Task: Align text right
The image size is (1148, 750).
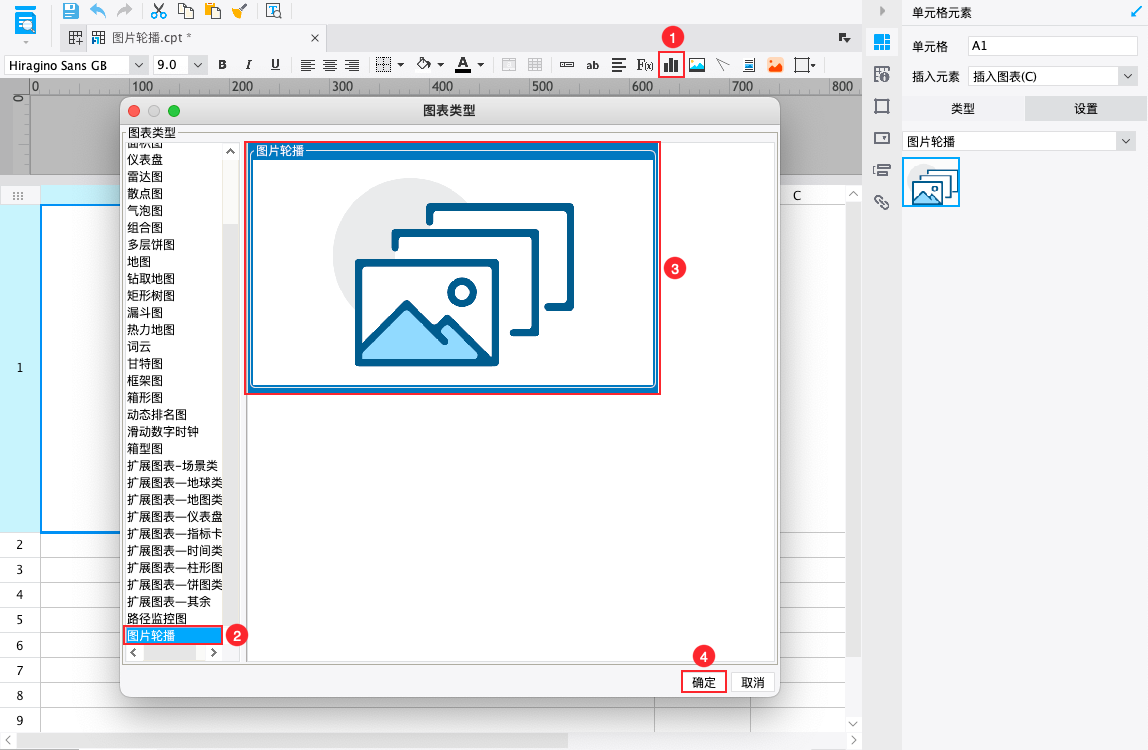Action: pos(352,65)
